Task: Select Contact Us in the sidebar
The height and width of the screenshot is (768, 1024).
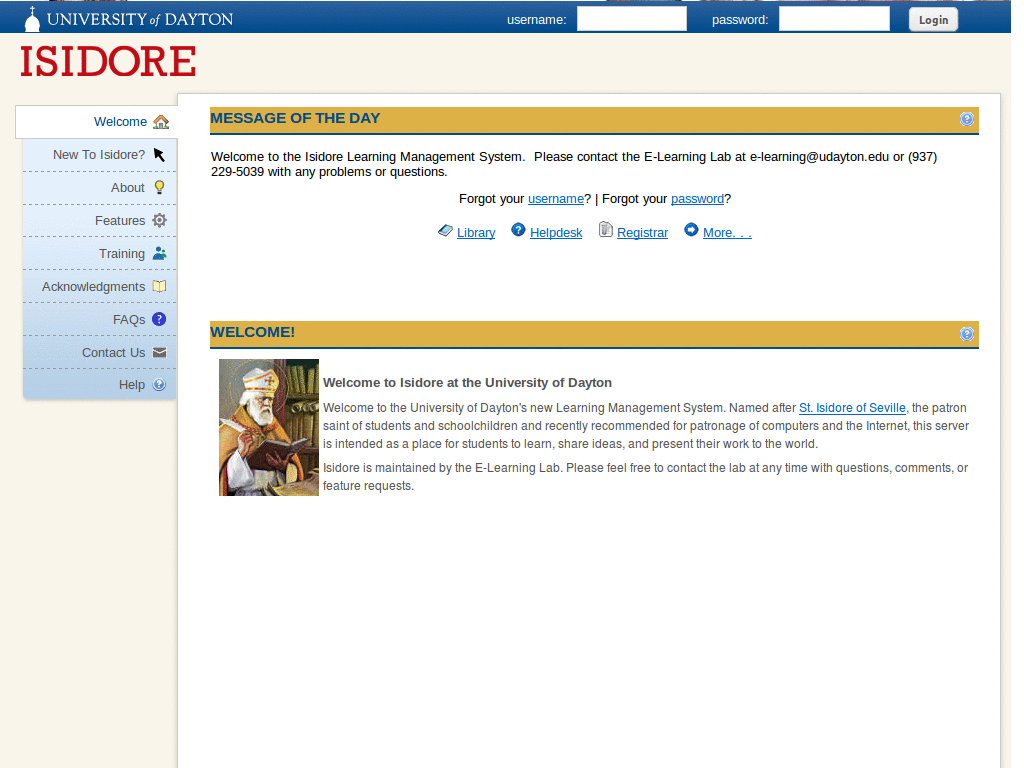Action: point(100,353)
